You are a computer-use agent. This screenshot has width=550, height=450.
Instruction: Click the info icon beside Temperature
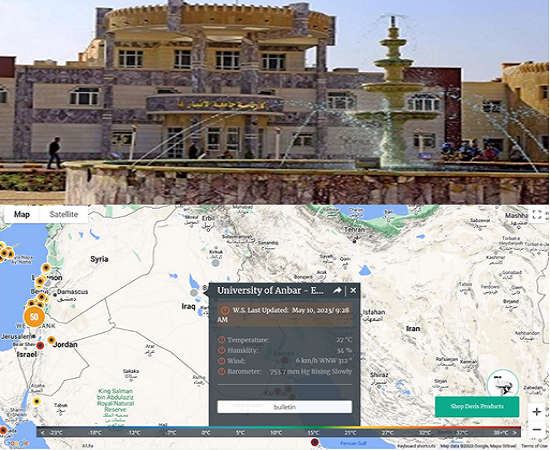(x=221, y=340)
